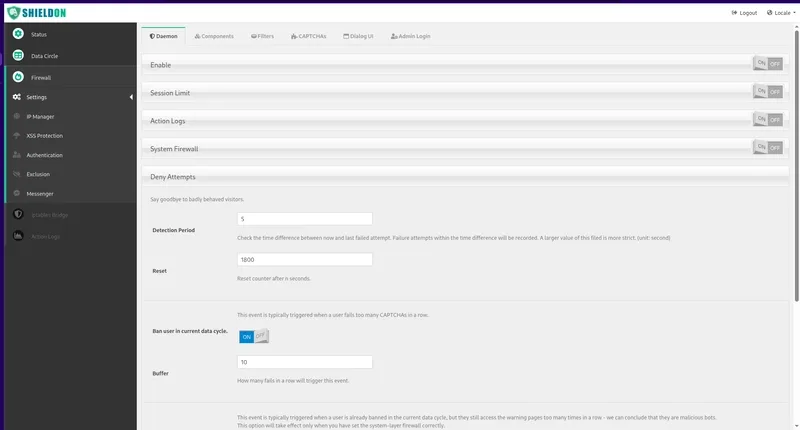Open the Messenger page
Viewport: 800px width, 430px height.
(x=40, y=194)
